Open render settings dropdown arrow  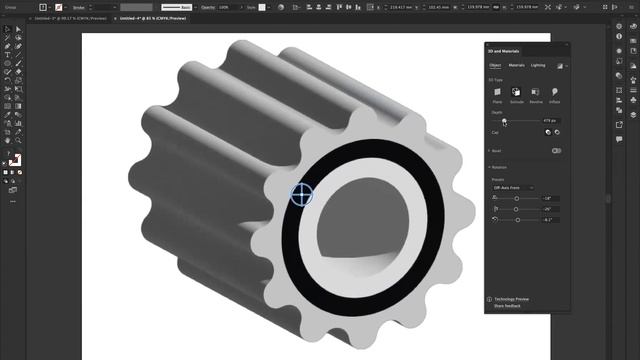[x=567, y=66]
